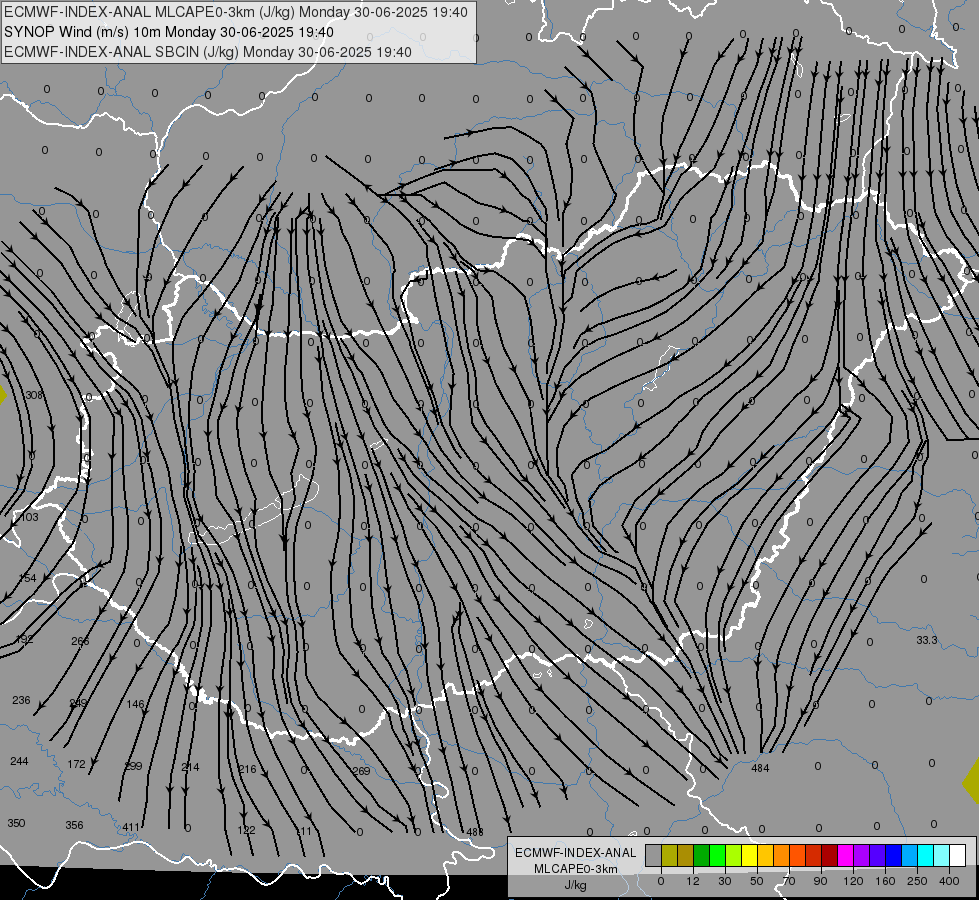This screenshot has width=979, height=900.
Task: Click the map data value 484
Action: click(760, 768)
